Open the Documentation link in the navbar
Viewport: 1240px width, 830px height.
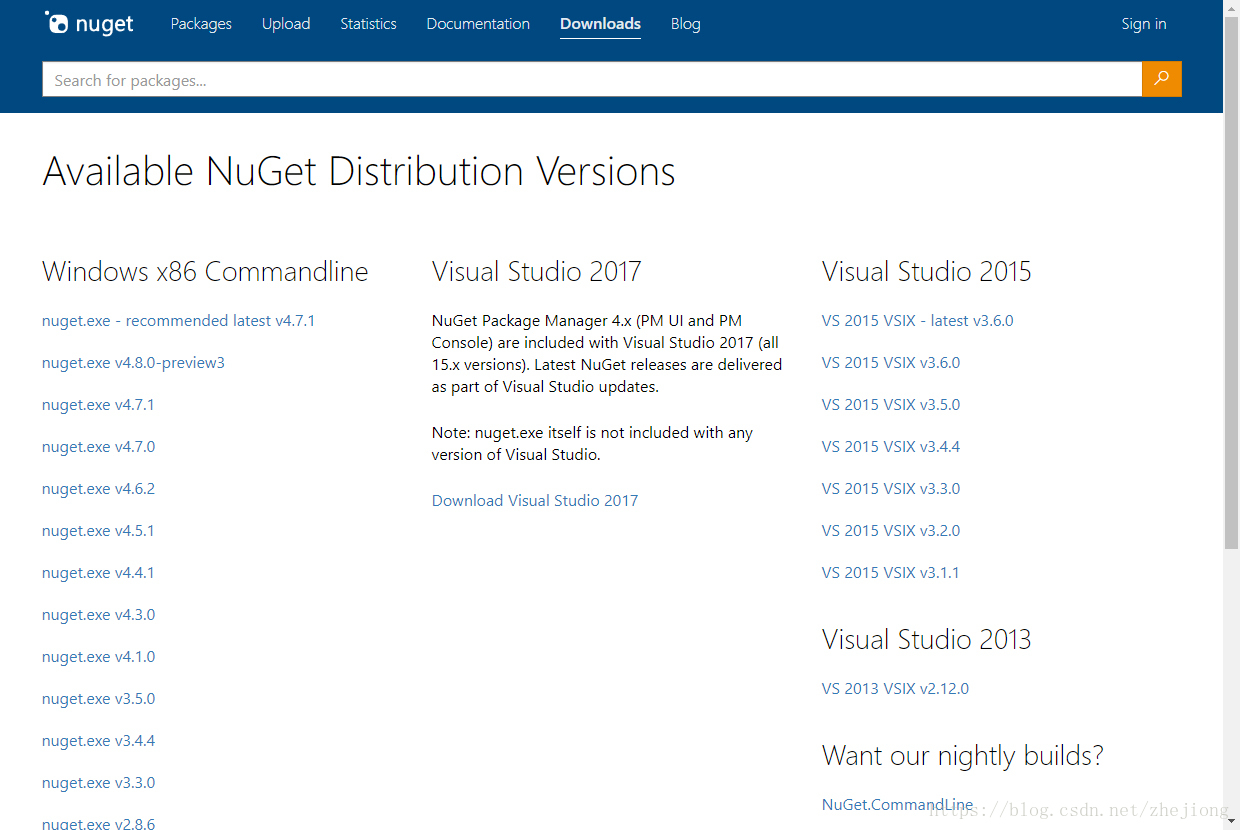point(478,24)
